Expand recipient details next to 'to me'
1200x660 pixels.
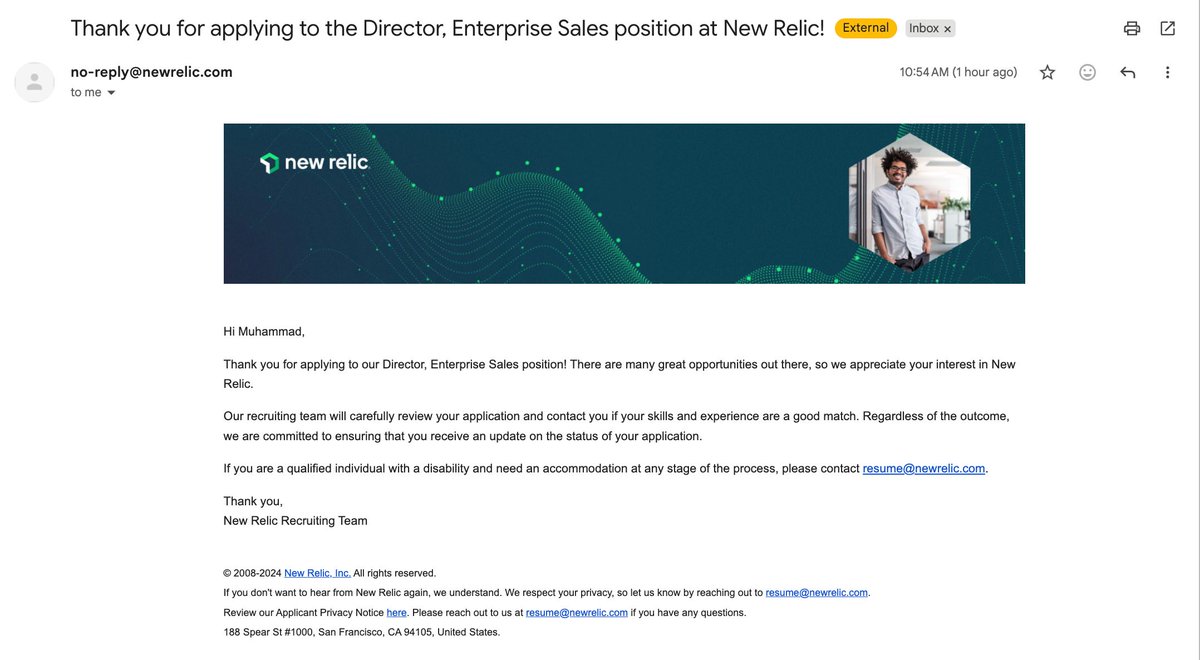pyautogui.click(x=111, y=93)
